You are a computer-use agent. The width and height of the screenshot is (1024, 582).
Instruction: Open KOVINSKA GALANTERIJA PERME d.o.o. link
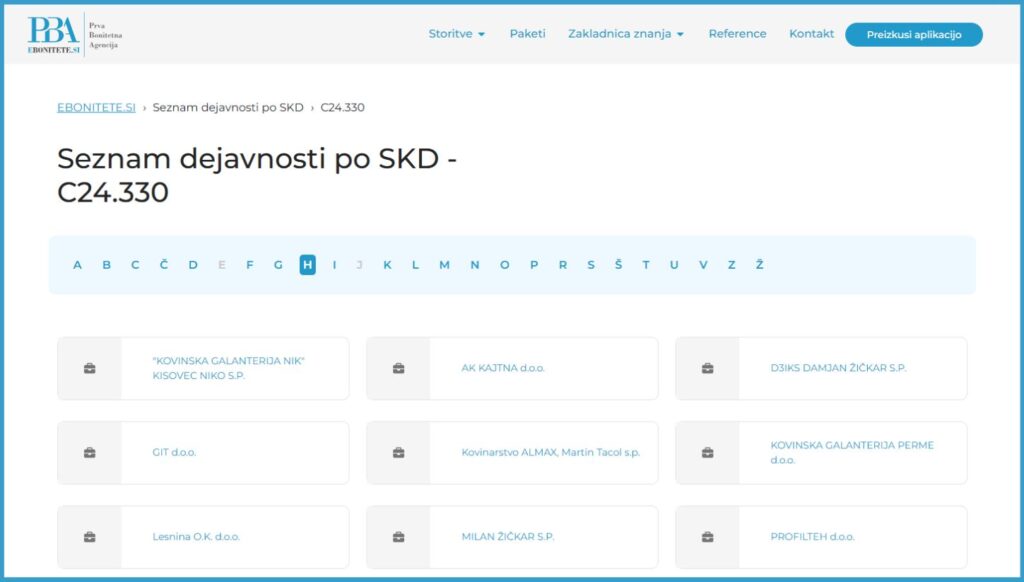click(x=852, y=453)
